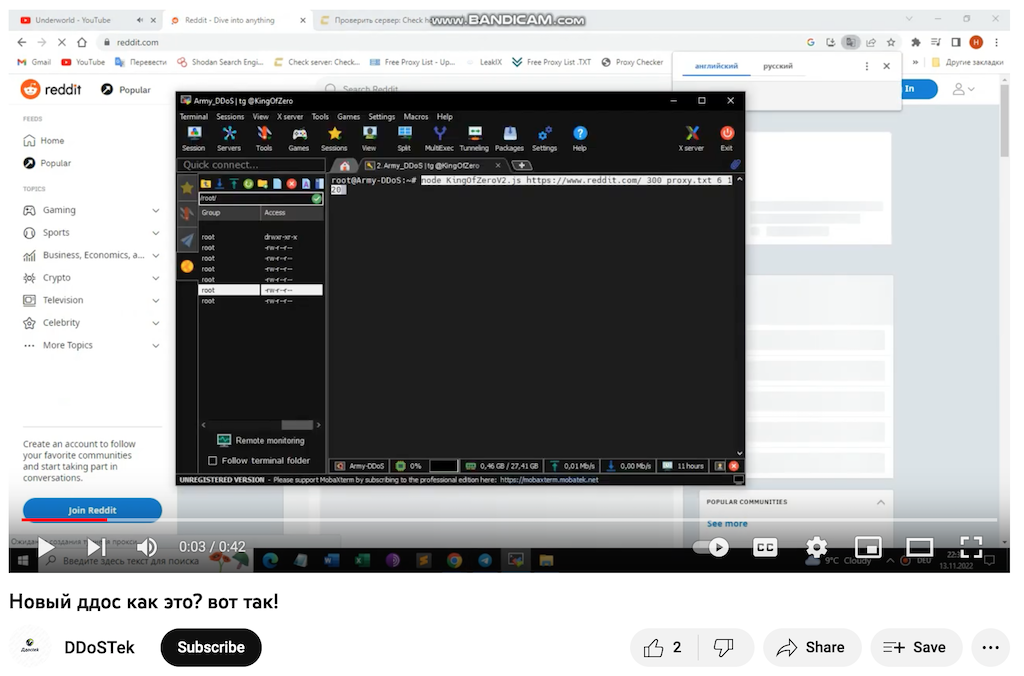This screenshot has width=1024, height=676.
Task: Click the DDoSTek channel avatar
Action: point(30,647)
